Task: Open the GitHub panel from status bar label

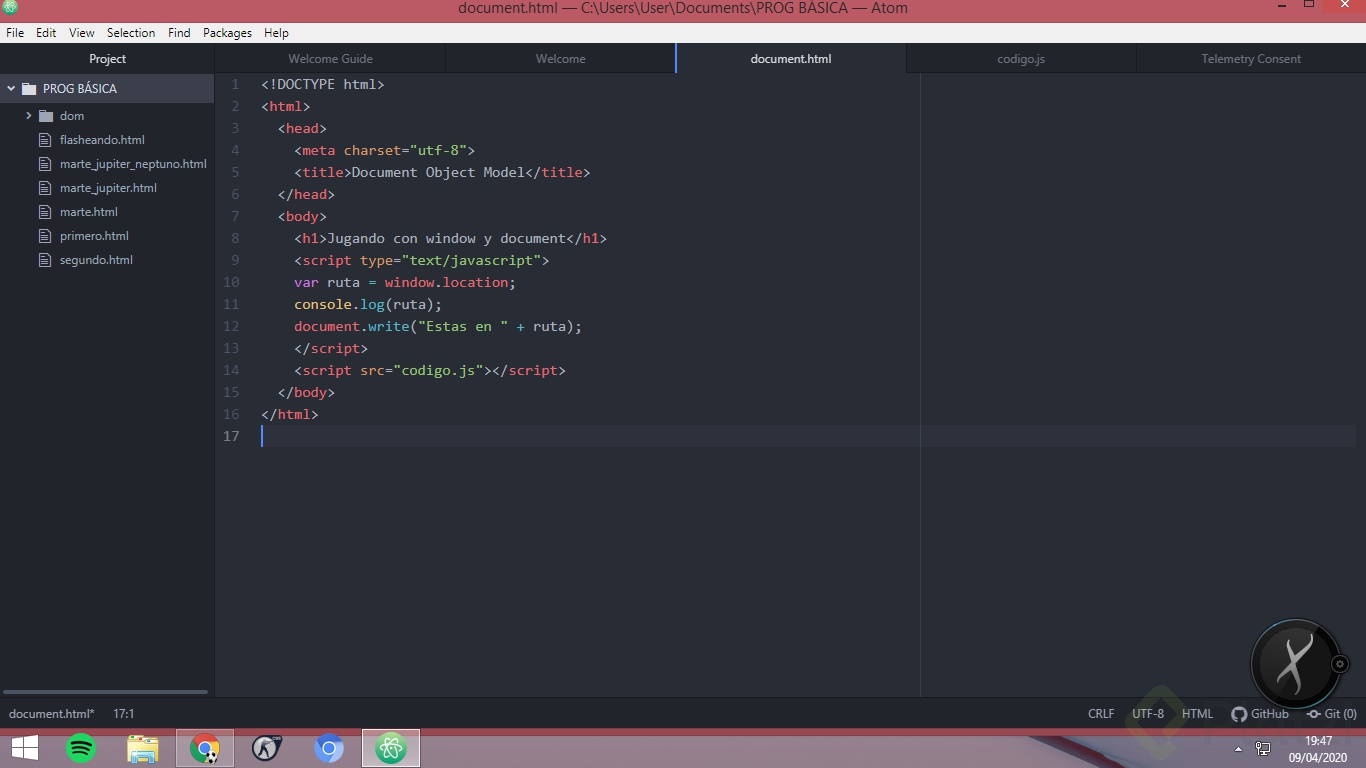Action: (x=1270, y=714)
